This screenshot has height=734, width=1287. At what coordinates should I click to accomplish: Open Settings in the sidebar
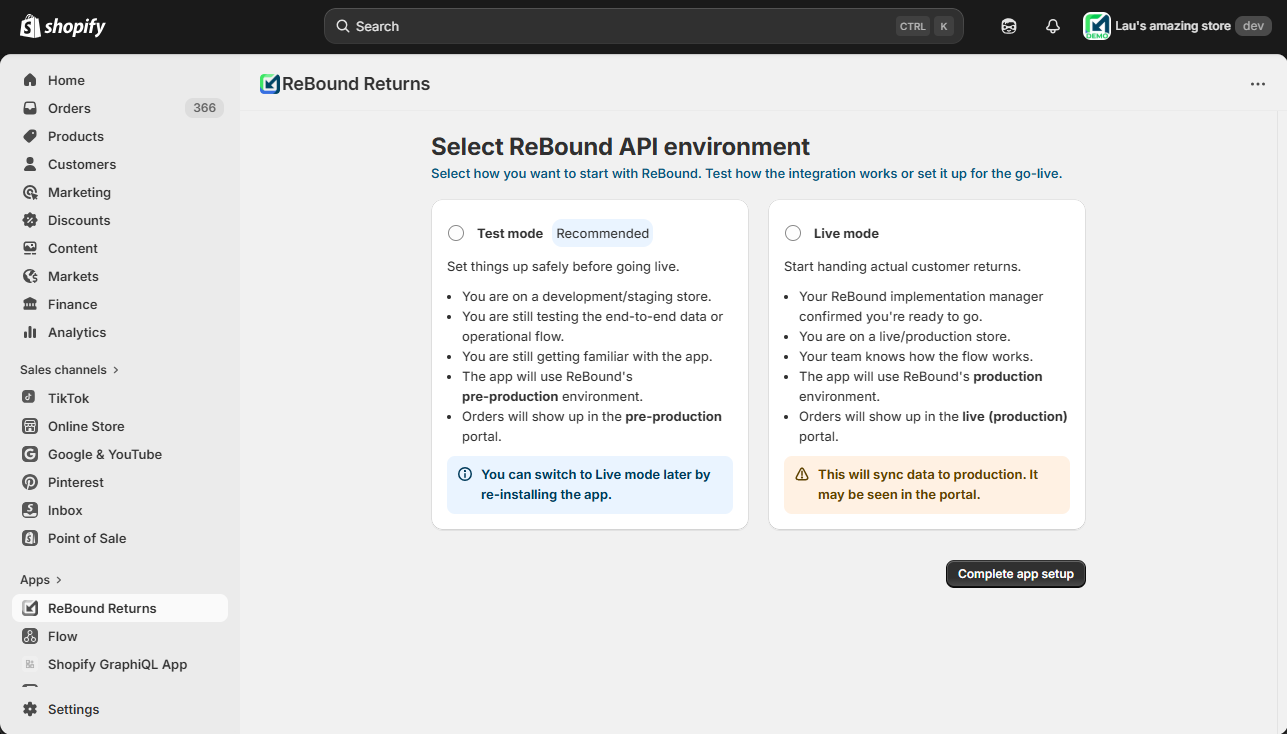point(120,709)
